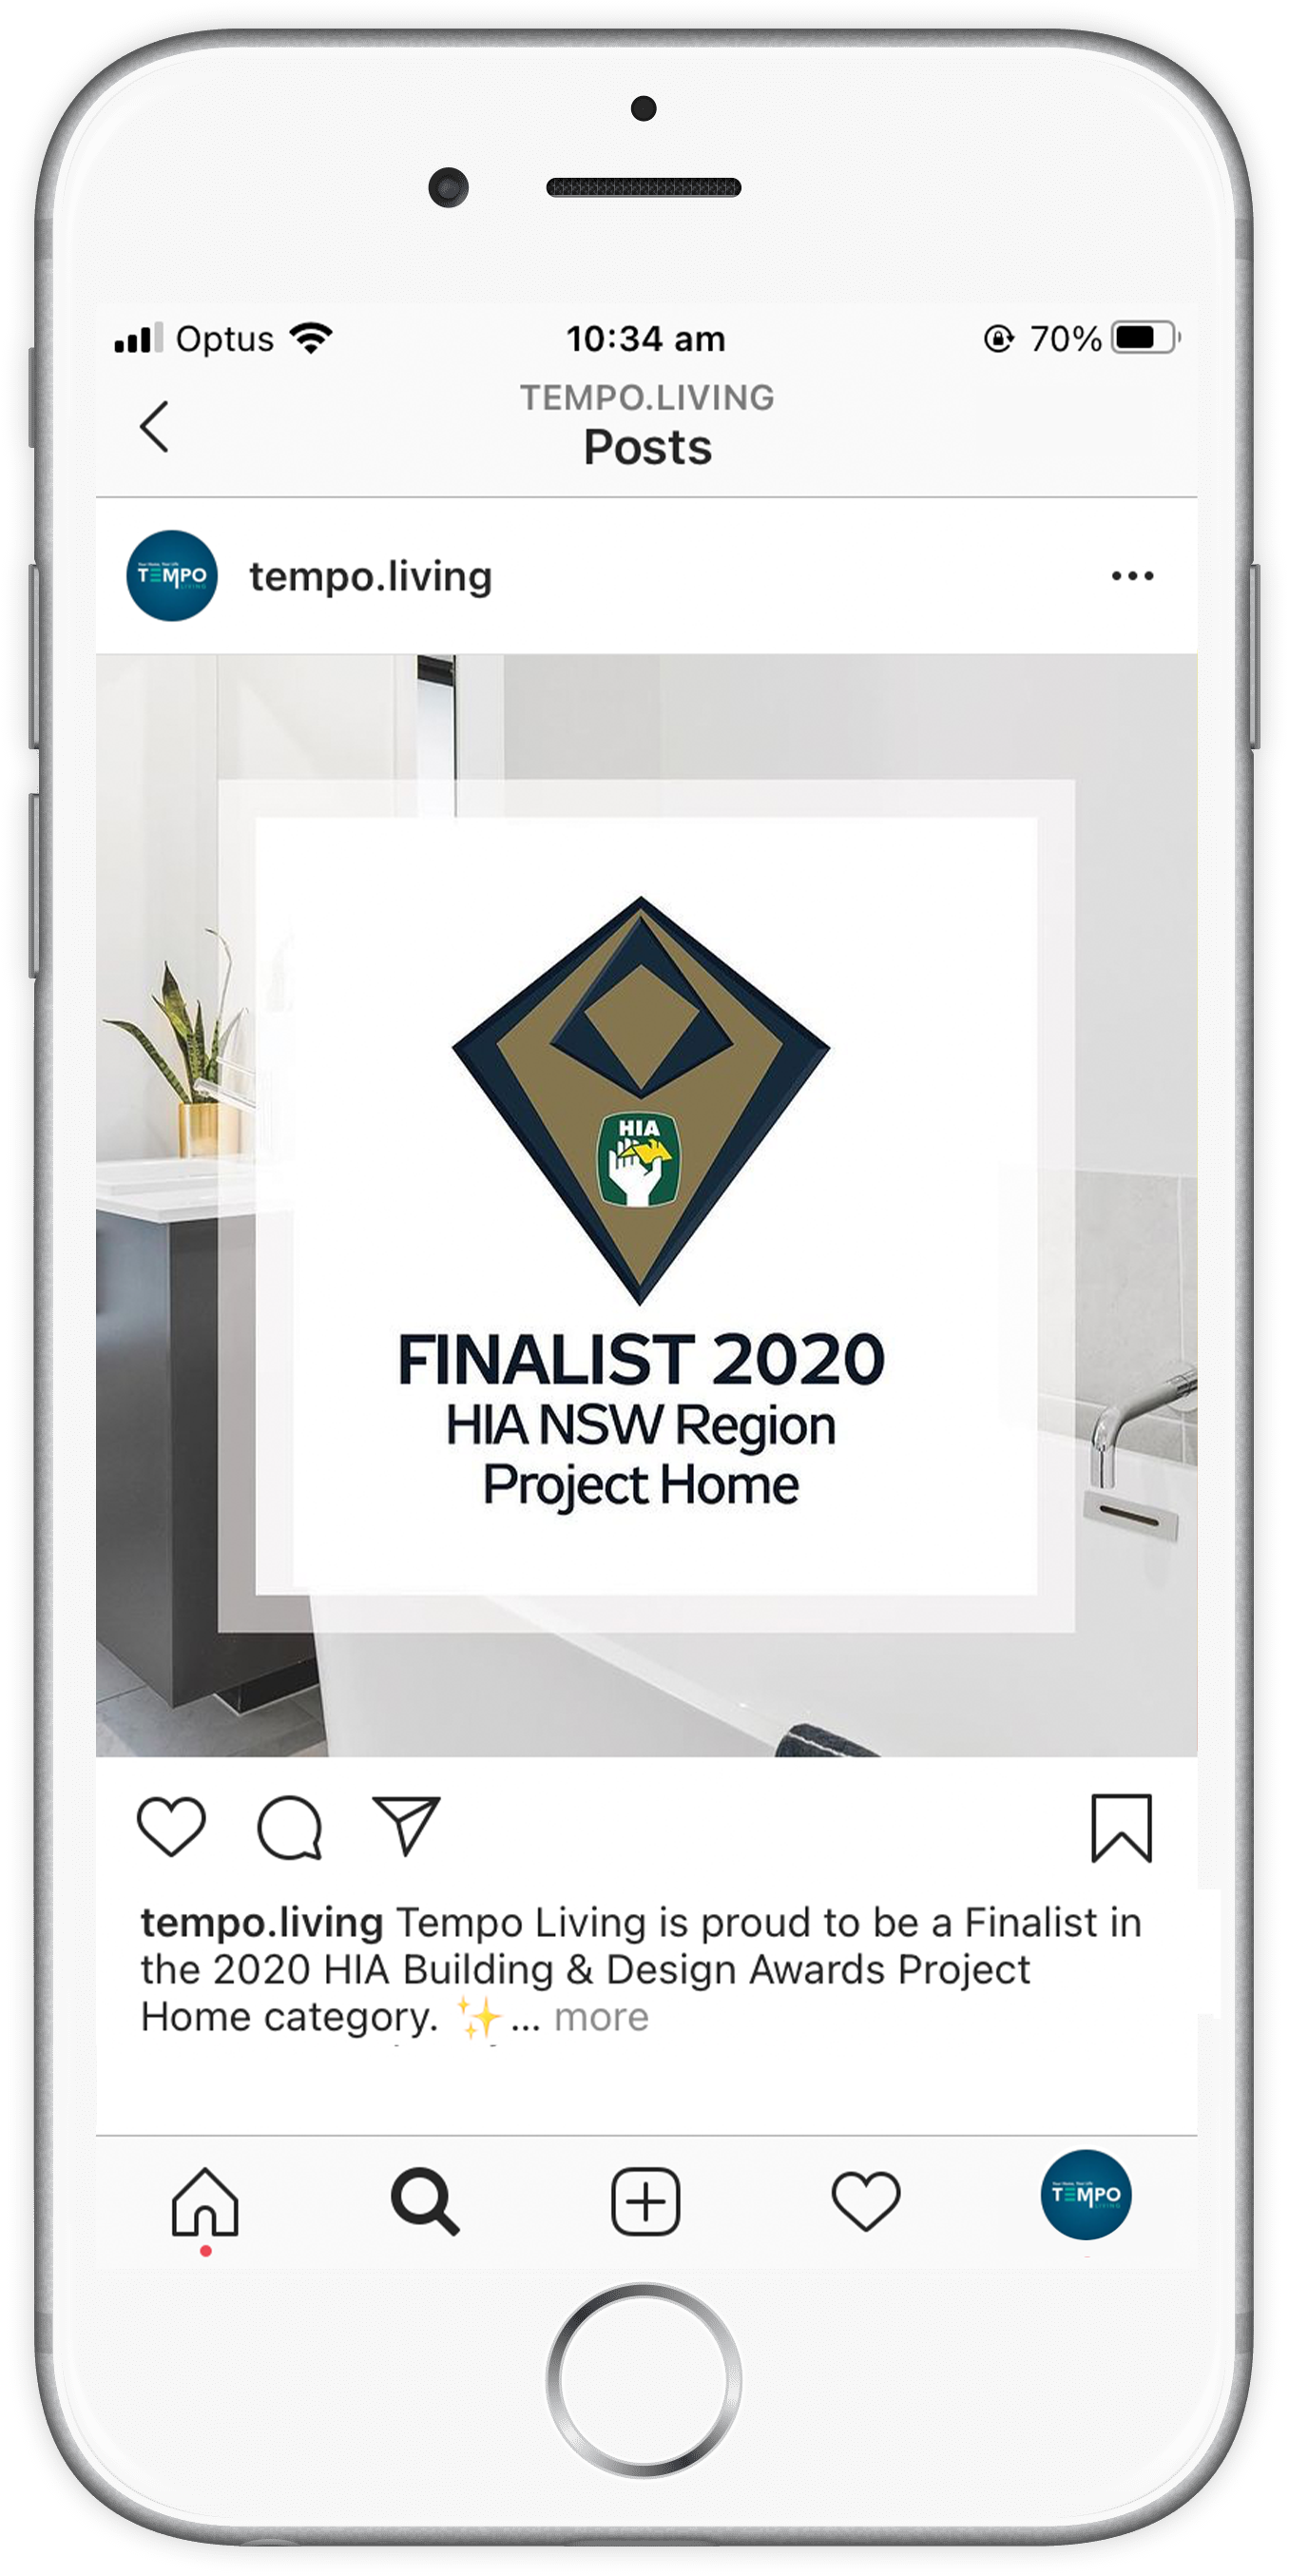The height and width of the screenshot is (2576, 1289).
Task: Go to Home tab
Action: [205, 2202]
